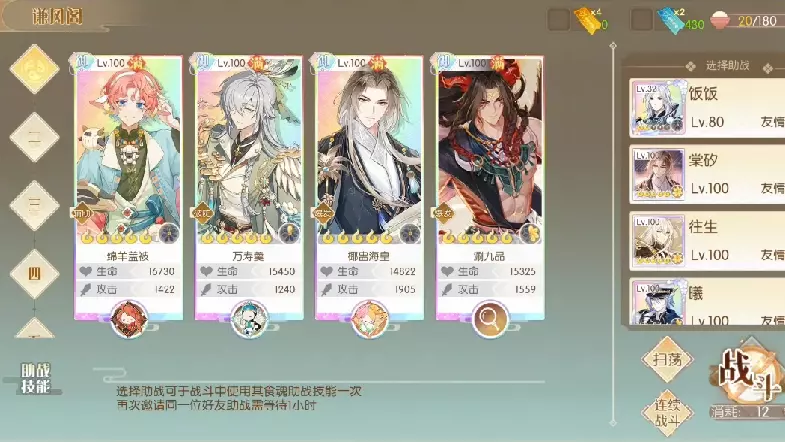This screenshot has height=442, width=785.
Task: Switch to team slot 二
Action: [35, 137]
